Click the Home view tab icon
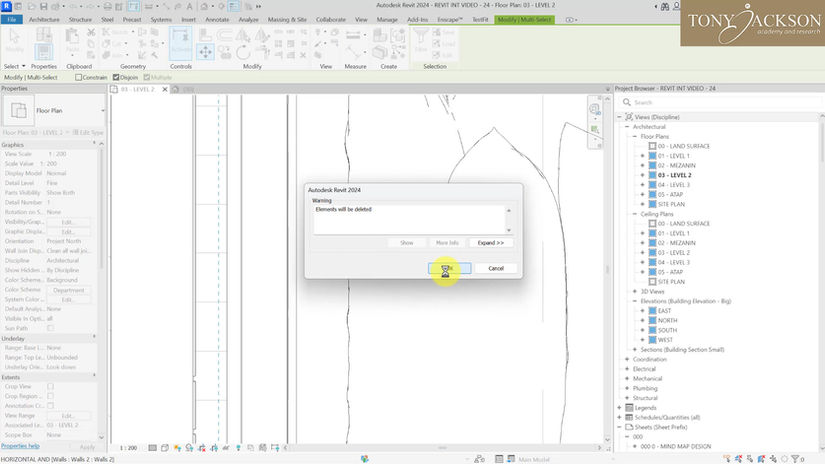The width and height of the screenshot is (825, 464). pos(176,89)
